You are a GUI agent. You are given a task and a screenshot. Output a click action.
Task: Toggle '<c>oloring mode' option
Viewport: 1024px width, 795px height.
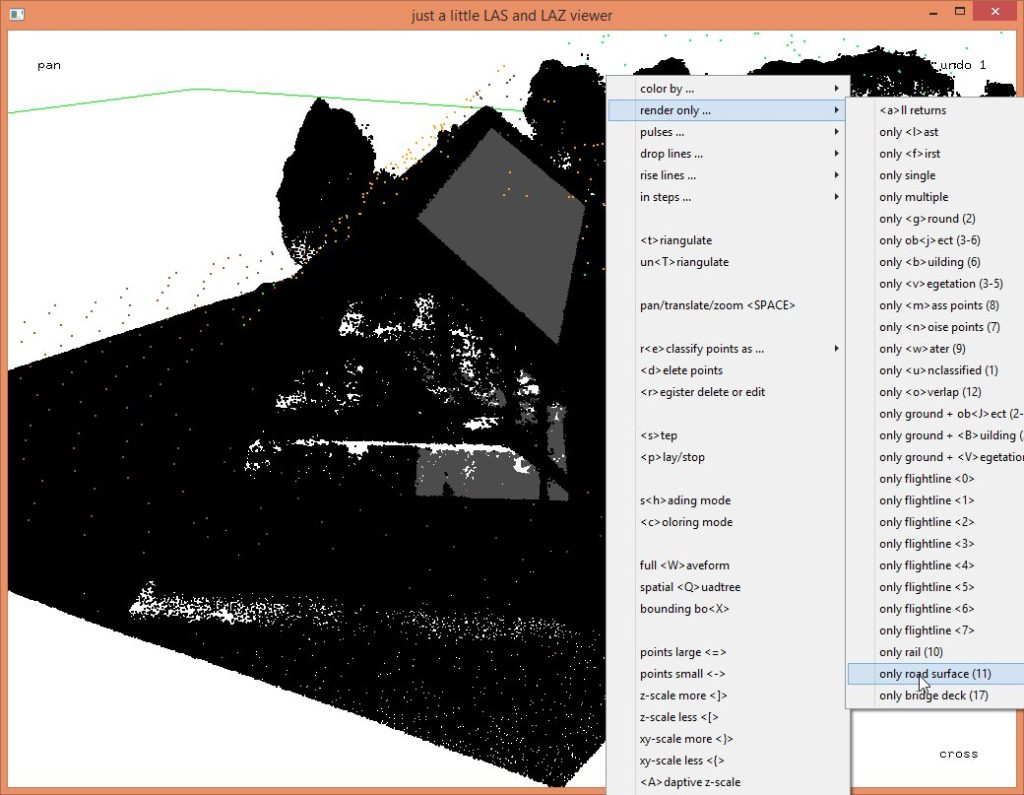click(x=686, y=523)
